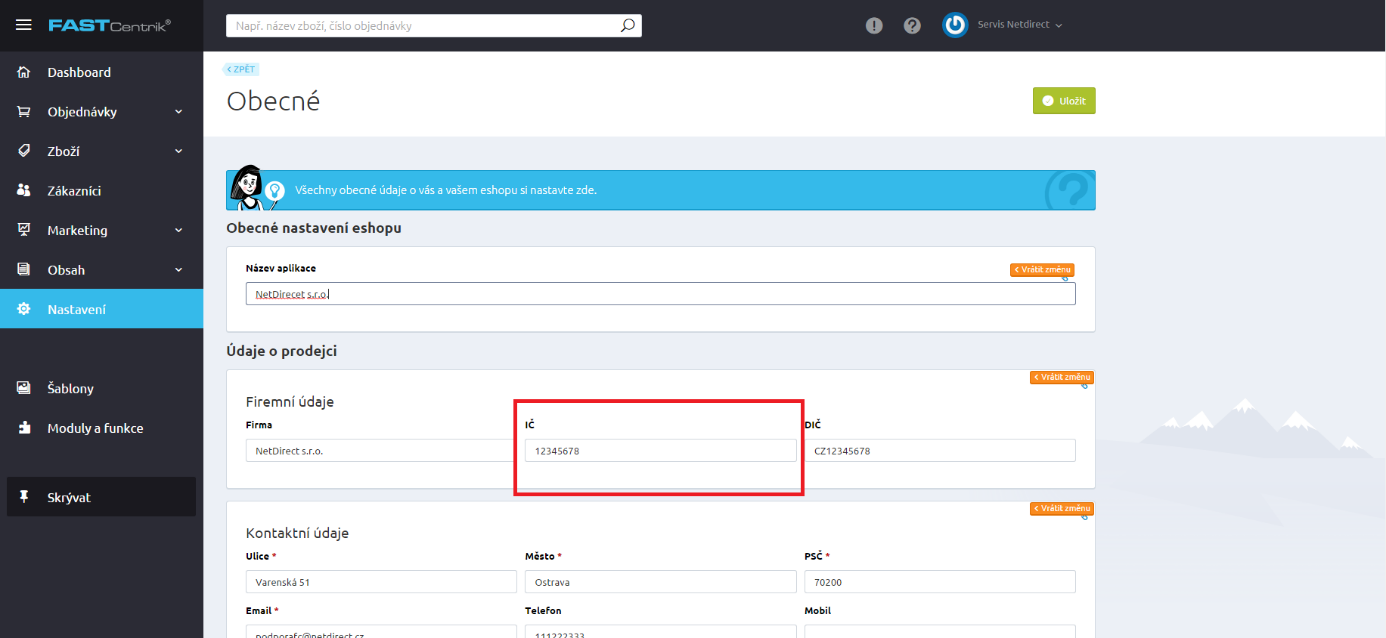
Task: Click the Dashboard home icon
Action: (24, 72)
